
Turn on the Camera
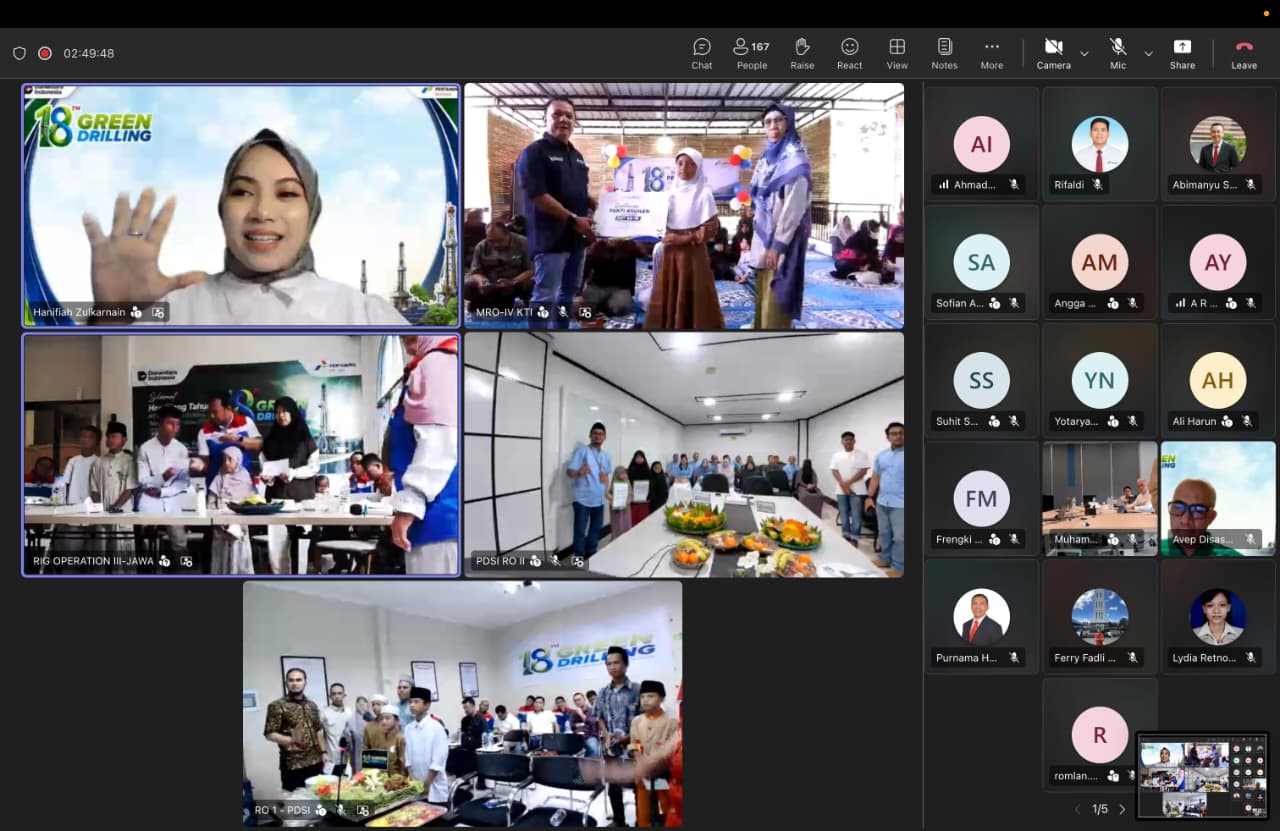click(x=1053, y=54)
